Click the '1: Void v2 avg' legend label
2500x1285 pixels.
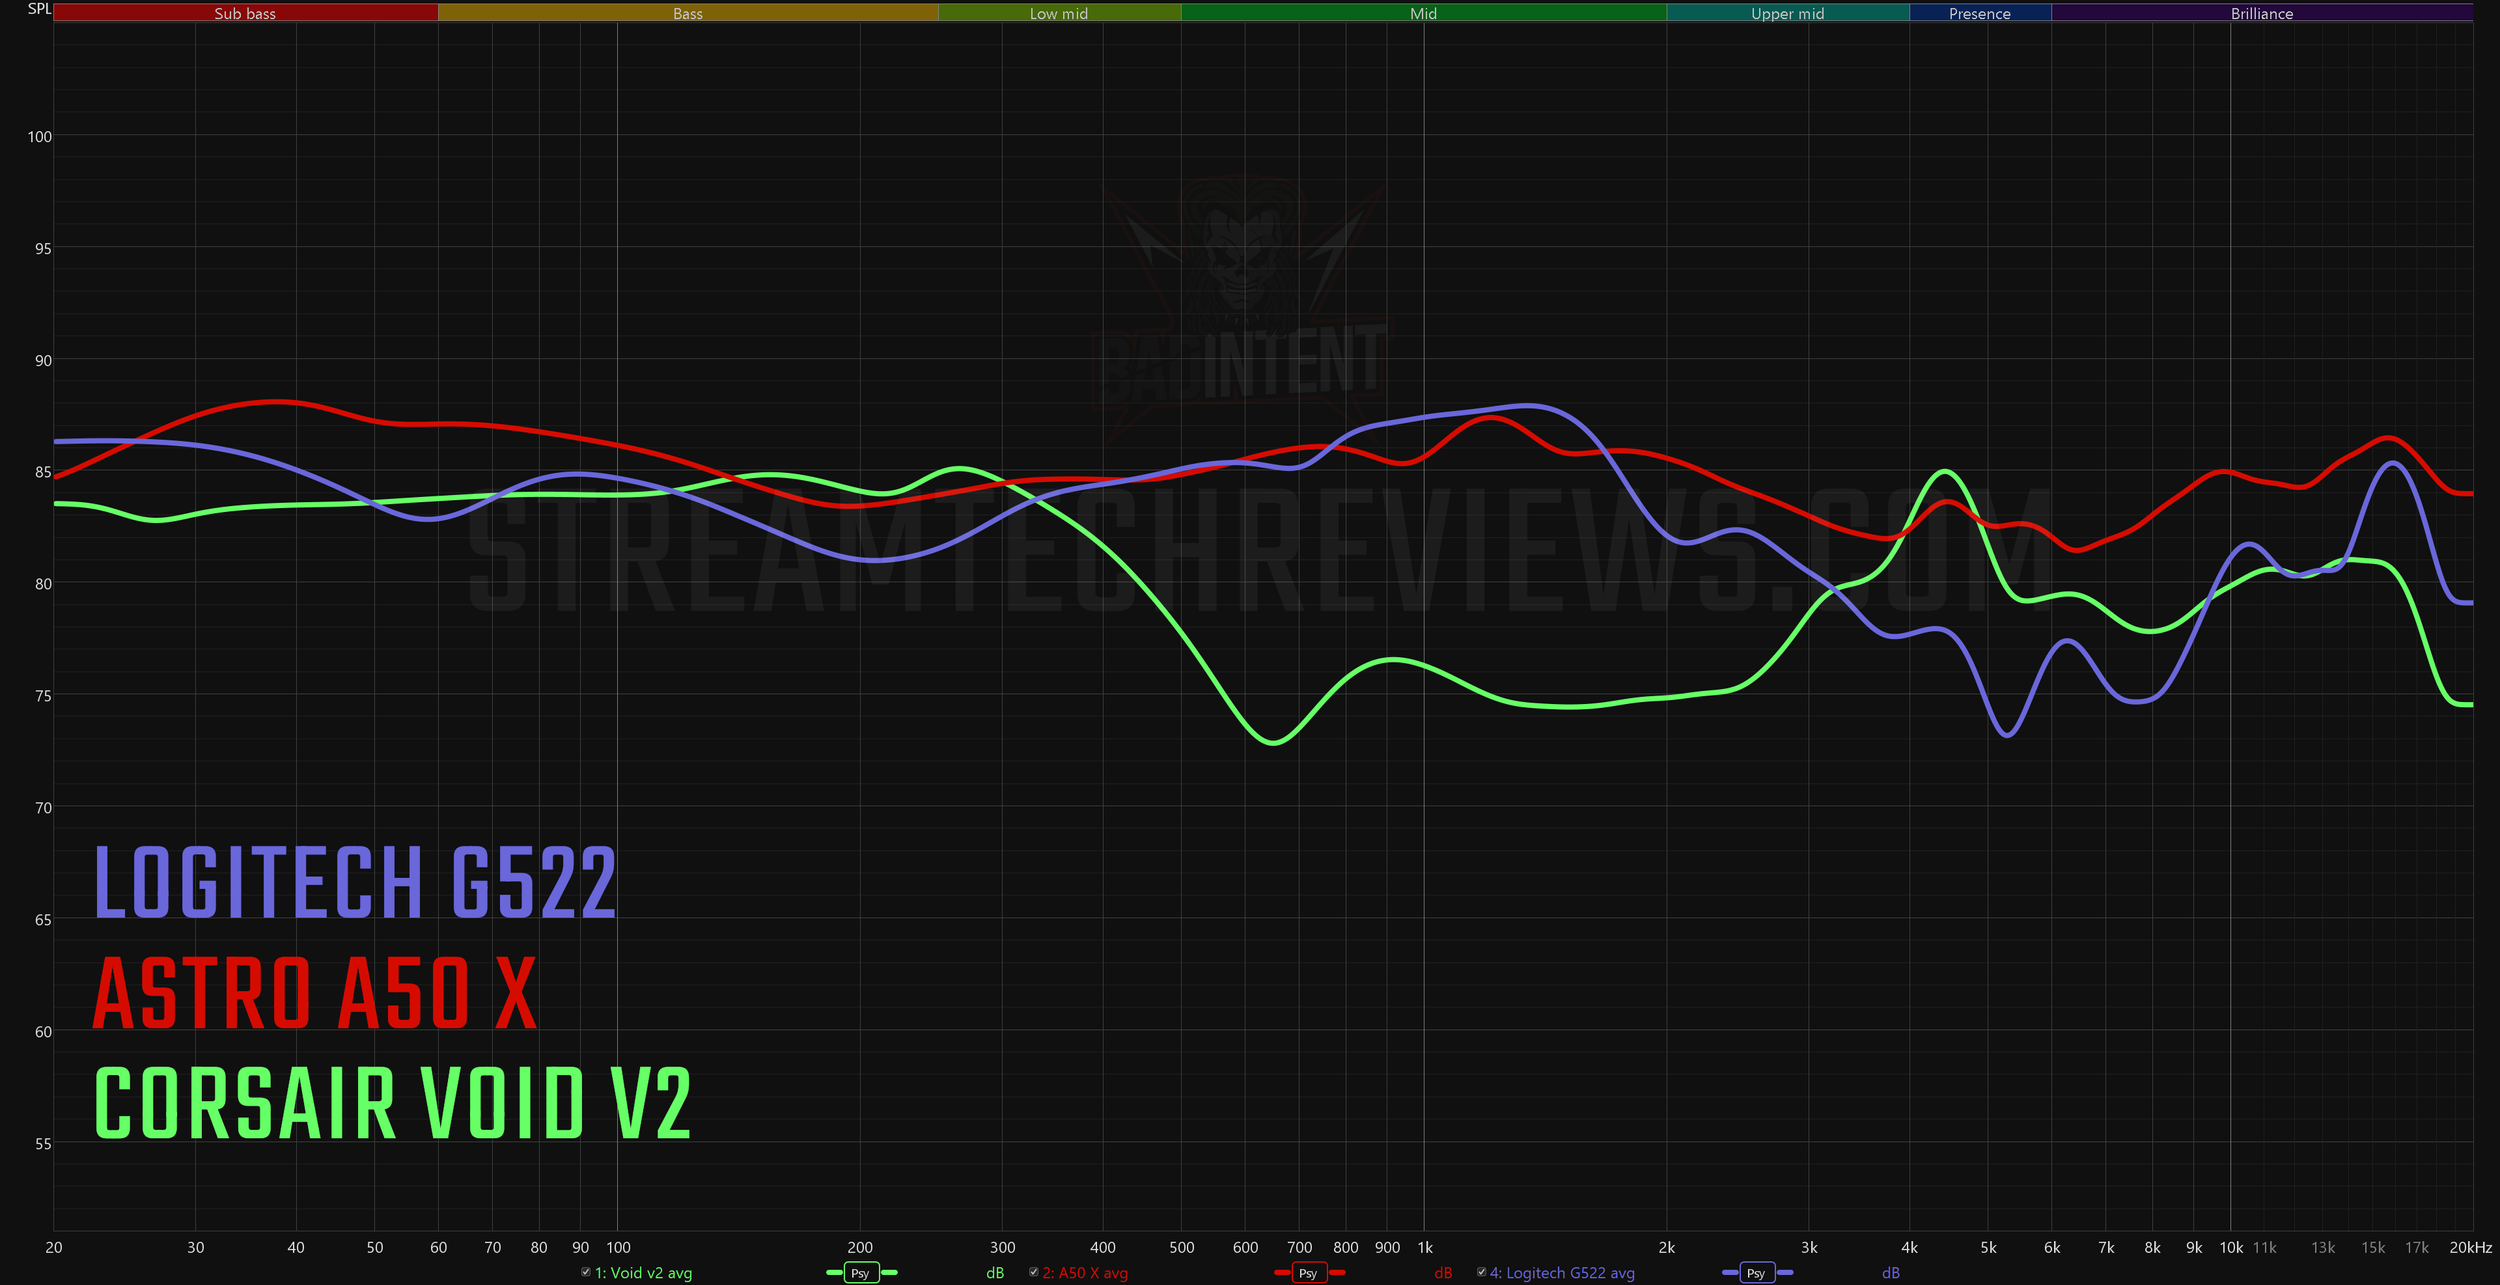click(643, 1273)
